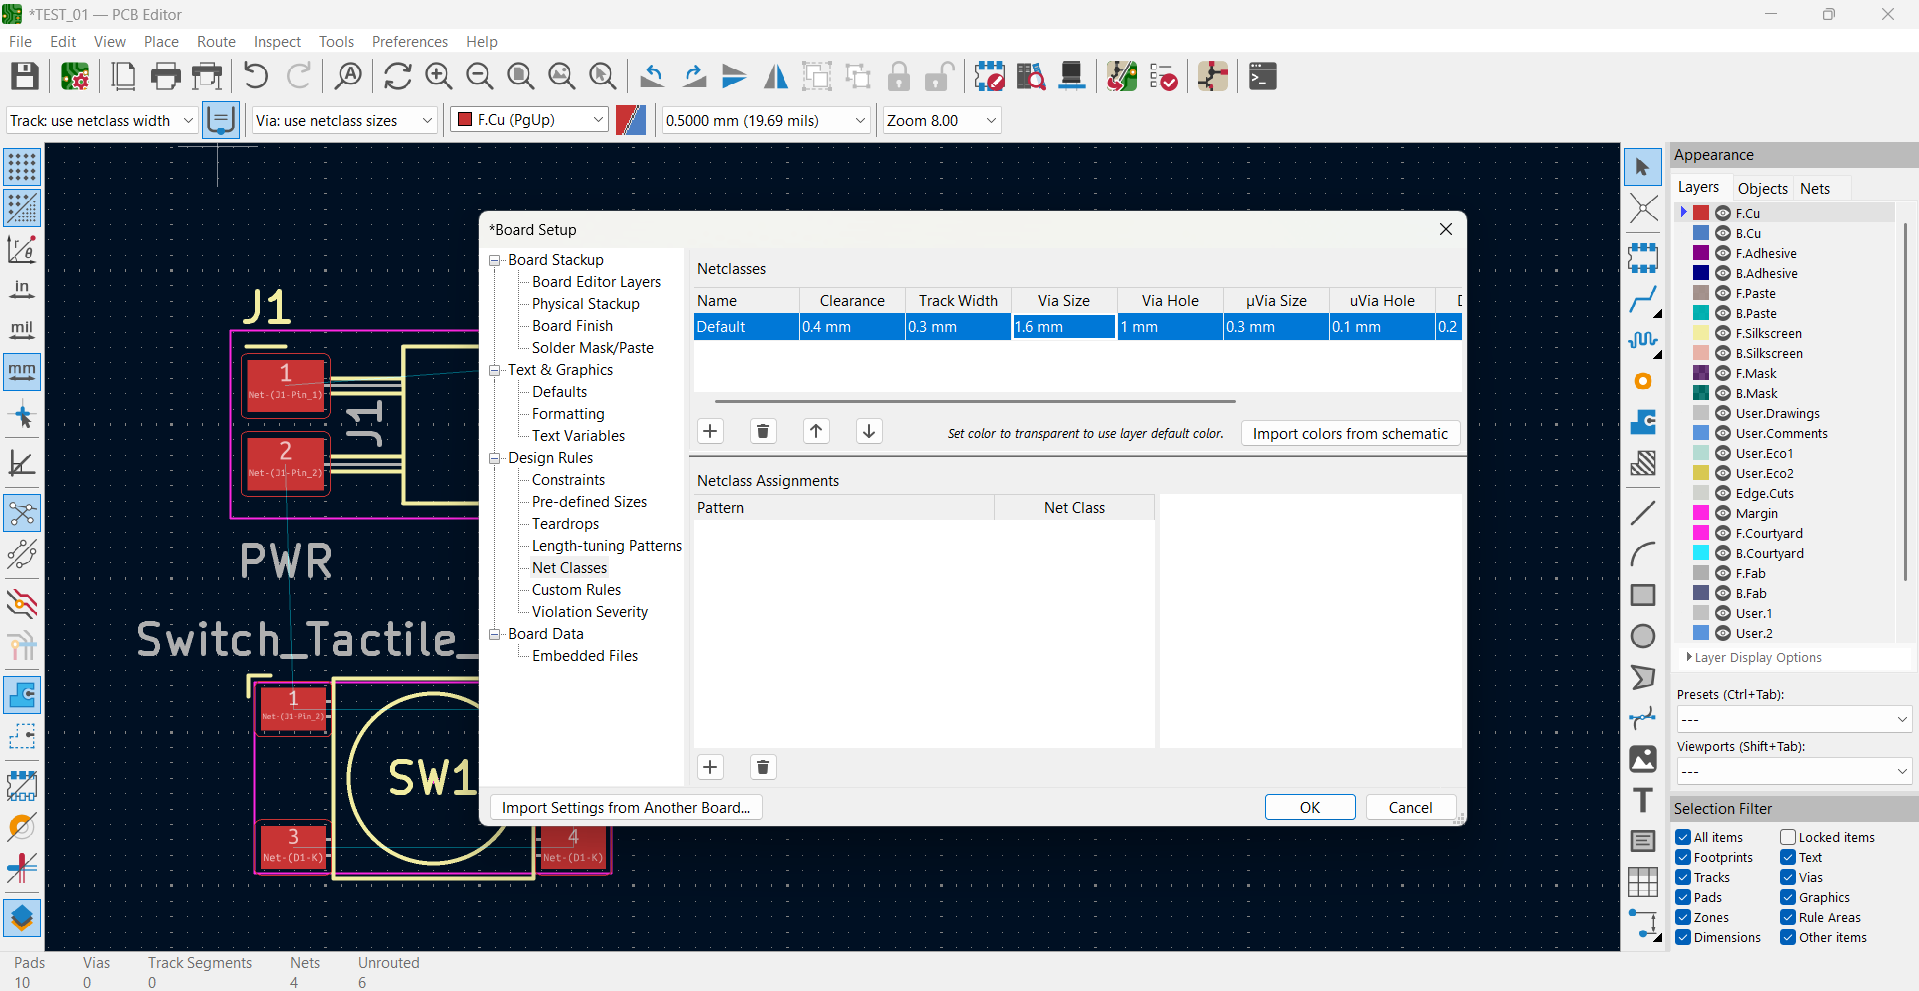Uncheck the Vias selection filter
The width and height of the screenshot is (1919, 991).
click(x=1788, y=877)
